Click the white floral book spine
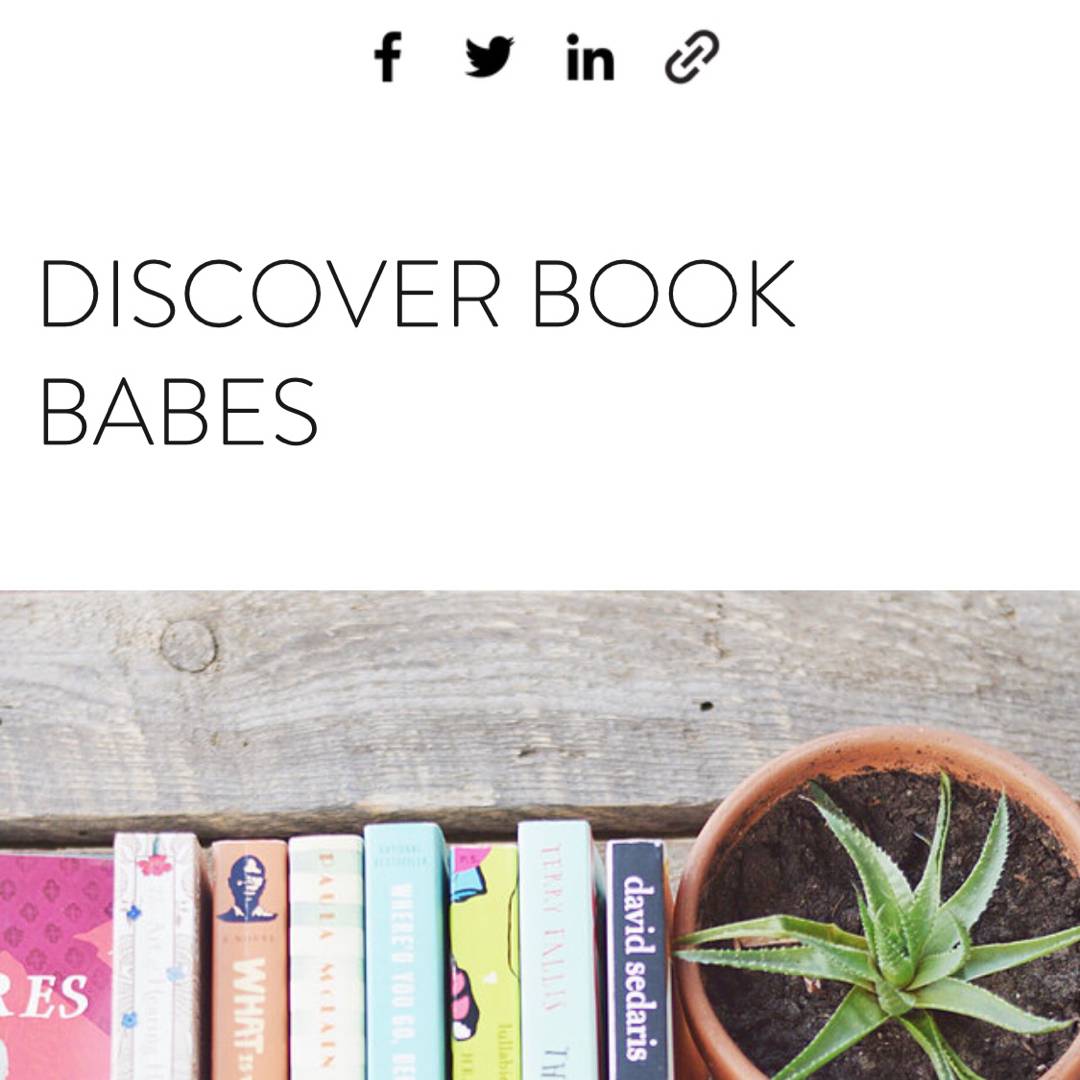1080x1080 pixels. (x=159, y=956)
